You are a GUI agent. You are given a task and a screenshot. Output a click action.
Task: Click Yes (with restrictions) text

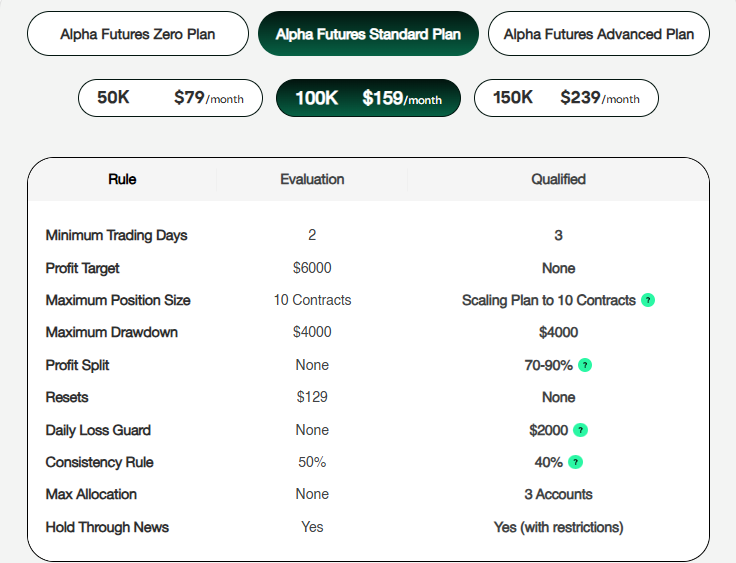point(558,527)
